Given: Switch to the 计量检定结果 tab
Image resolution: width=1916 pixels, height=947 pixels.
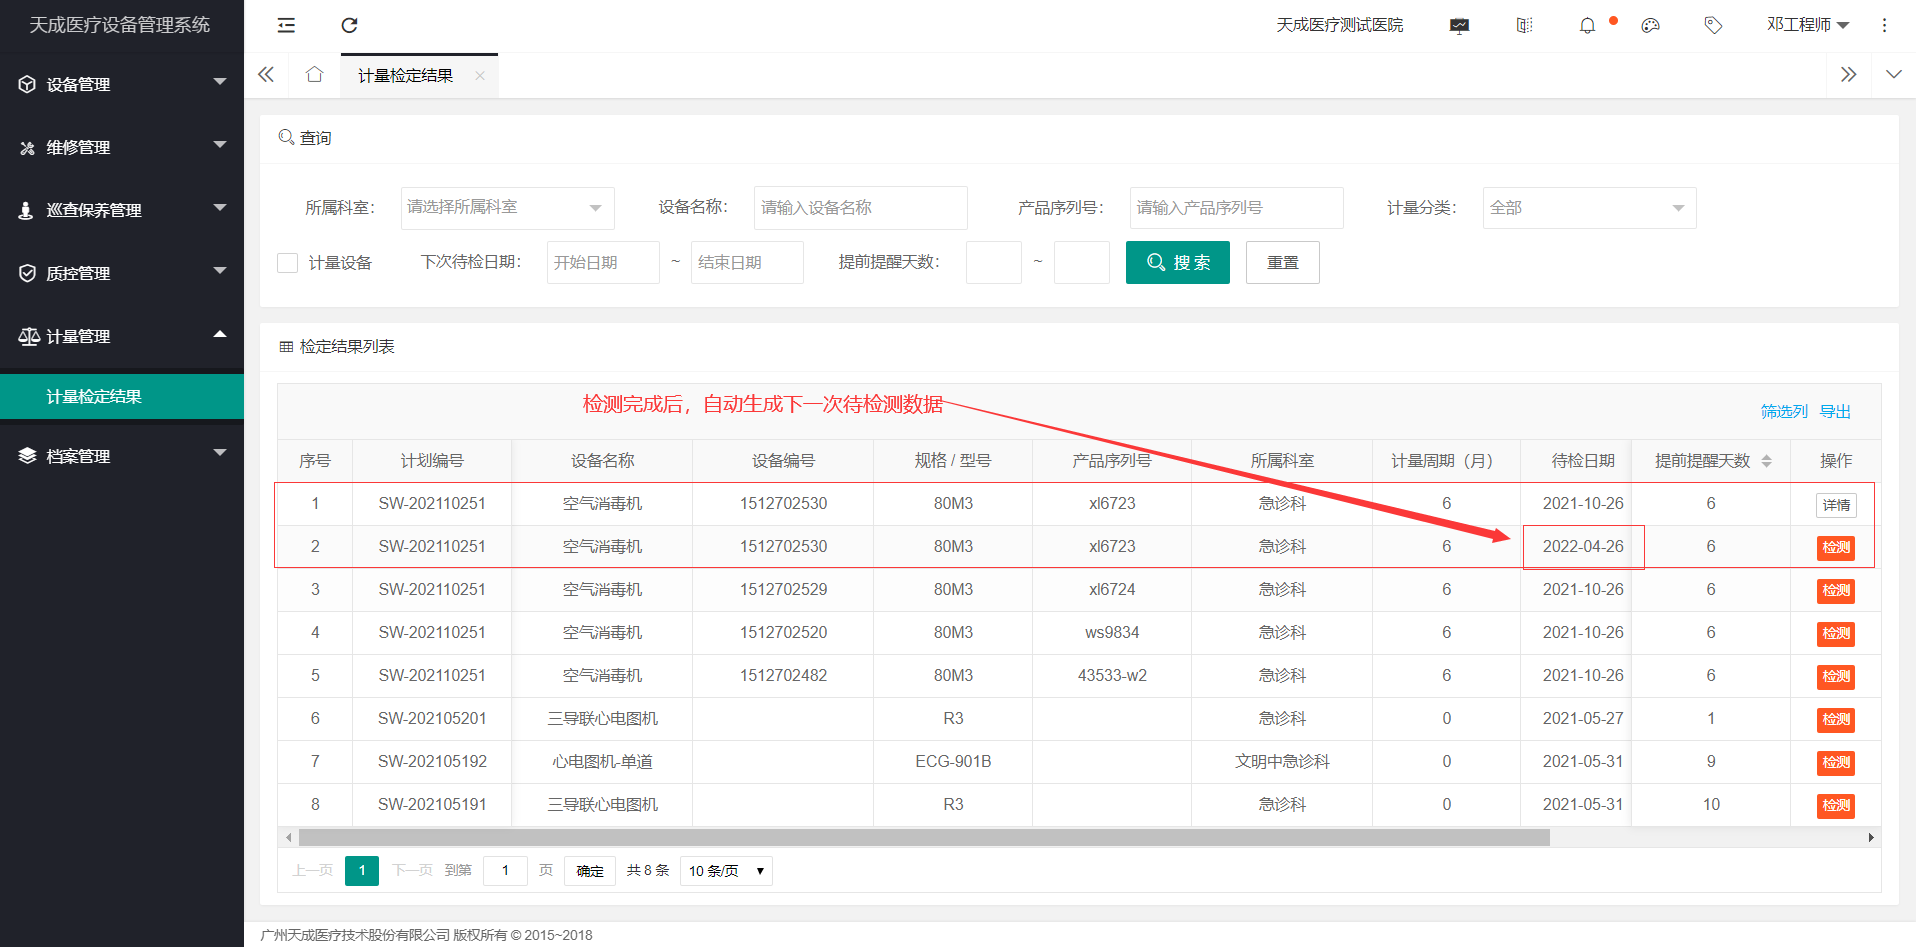Looking at the screenshot, I should click(405, 76).
